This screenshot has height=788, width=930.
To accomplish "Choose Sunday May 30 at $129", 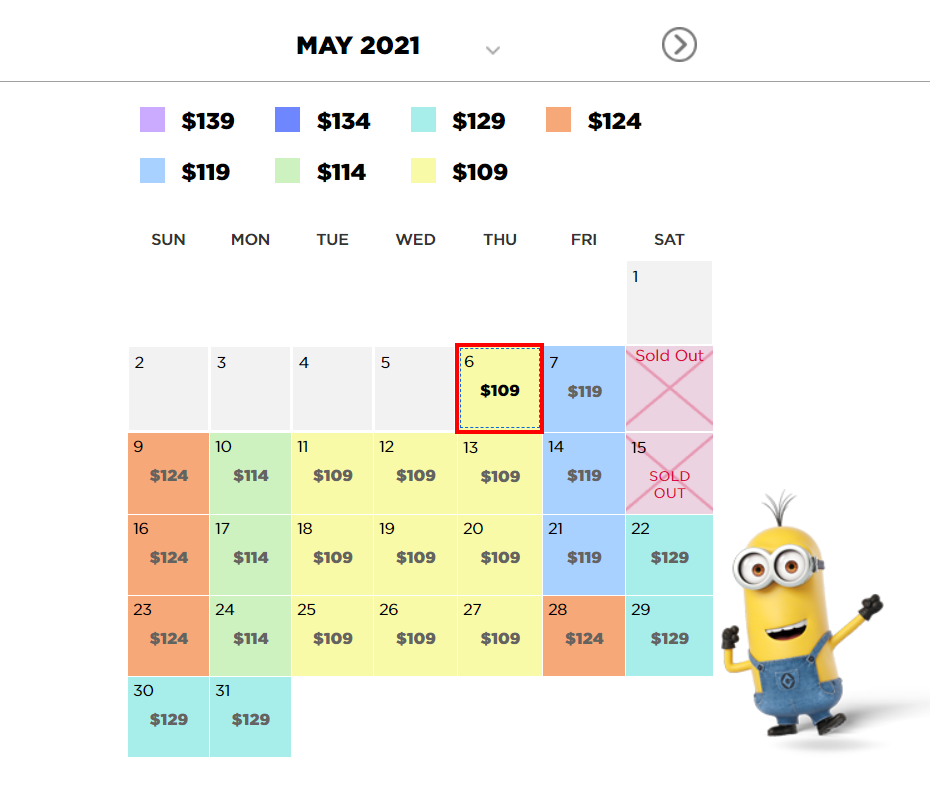I will pos(168,717).
